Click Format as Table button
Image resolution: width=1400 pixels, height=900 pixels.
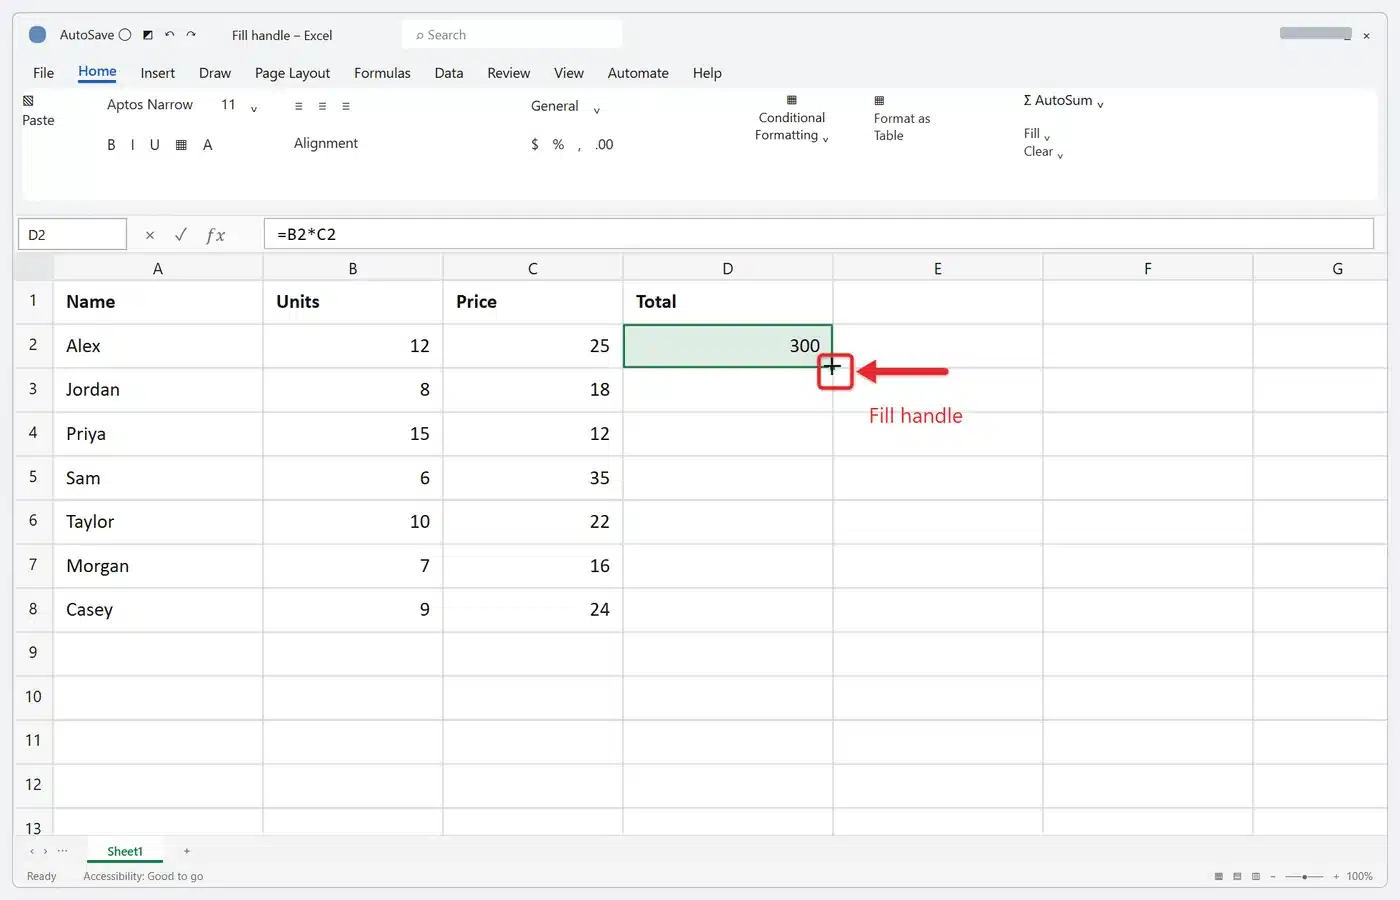[x=901, y=119]
